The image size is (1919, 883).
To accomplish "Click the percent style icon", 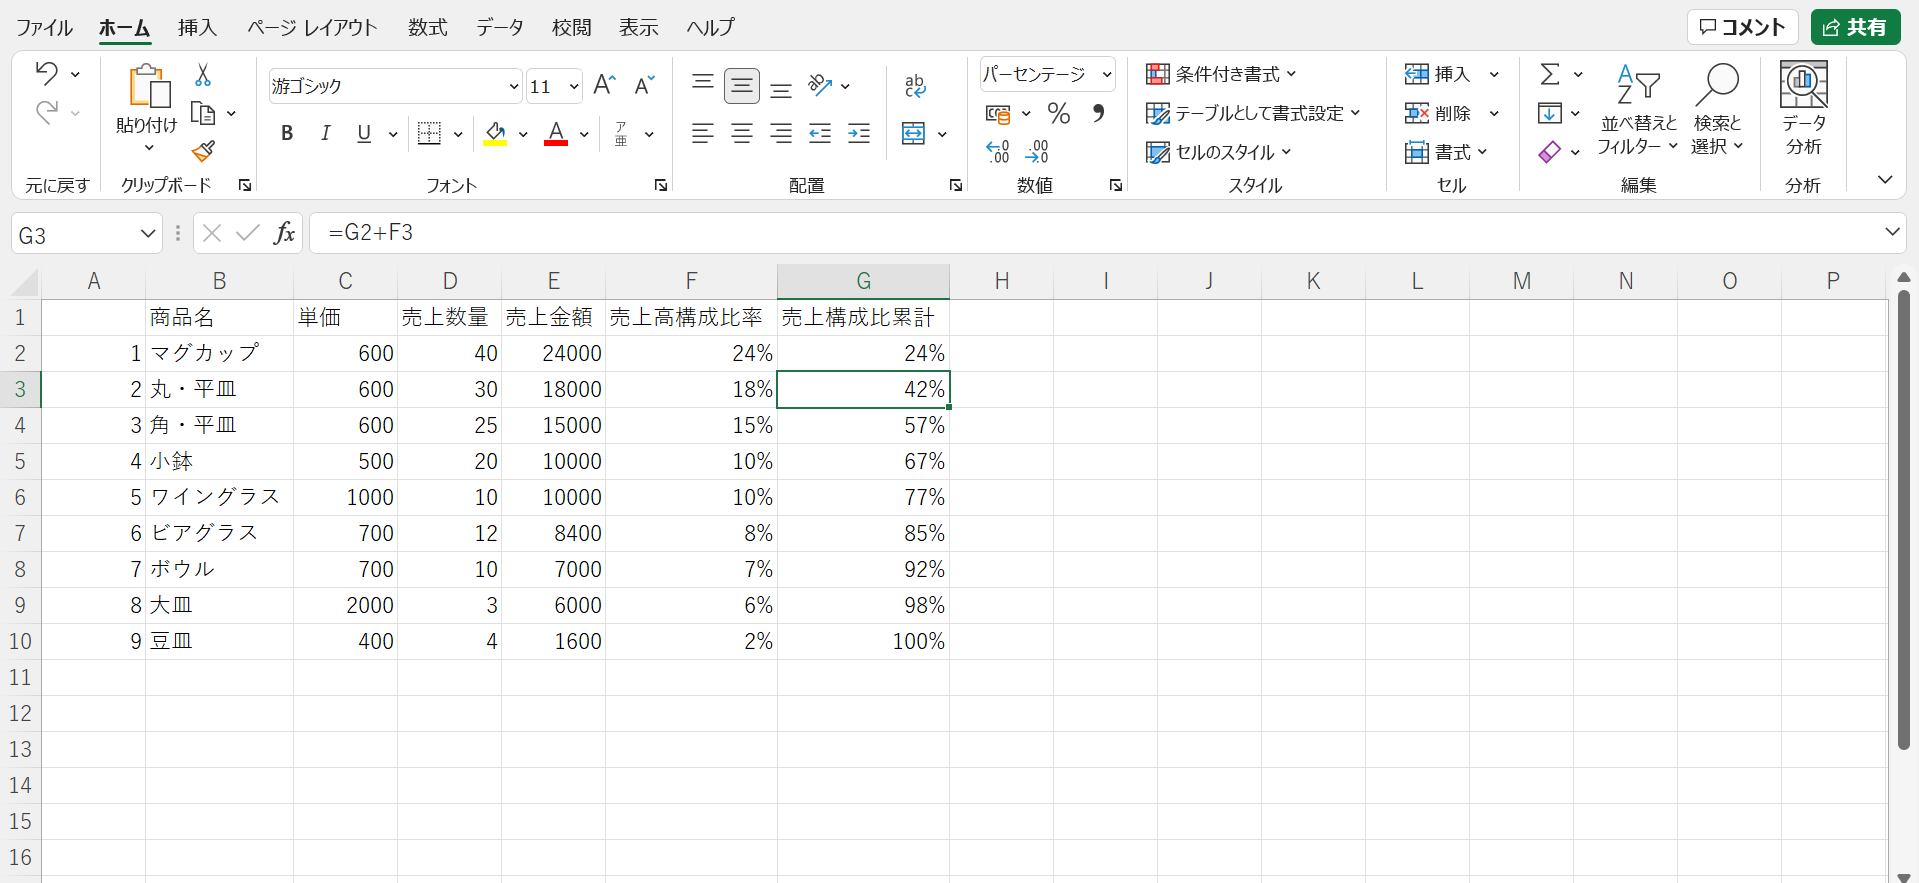I will tap(1058, 114).
